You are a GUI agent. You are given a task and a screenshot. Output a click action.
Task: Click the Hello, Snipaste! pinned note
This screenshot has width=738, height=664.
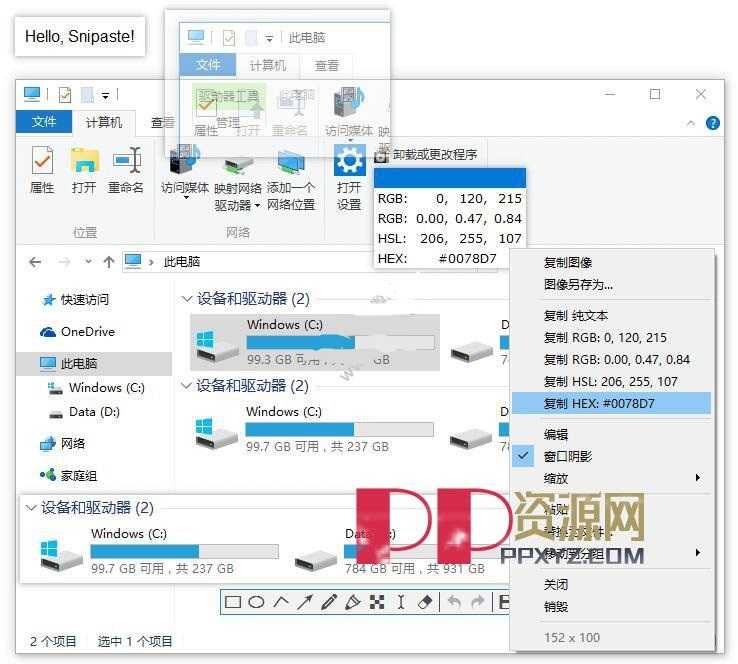click(80, 36)
